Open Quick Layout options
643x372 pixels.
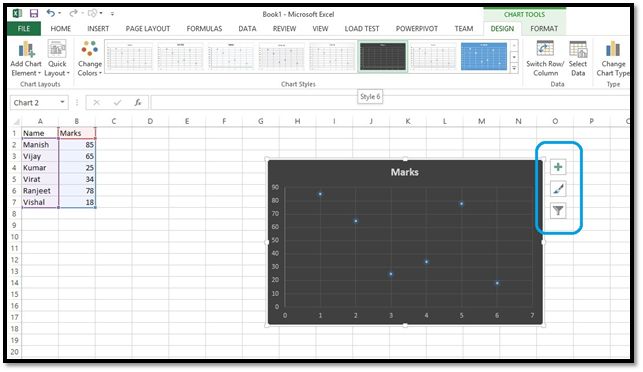click(57, 59)
